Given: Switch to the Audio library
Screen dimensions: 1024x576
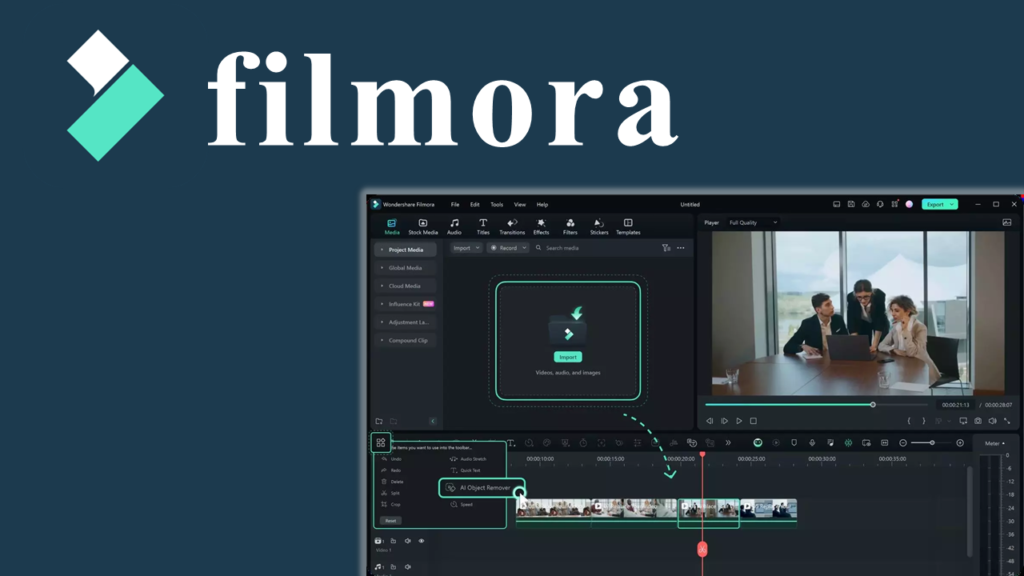Looking at the screenshot, I should [455, 227].
